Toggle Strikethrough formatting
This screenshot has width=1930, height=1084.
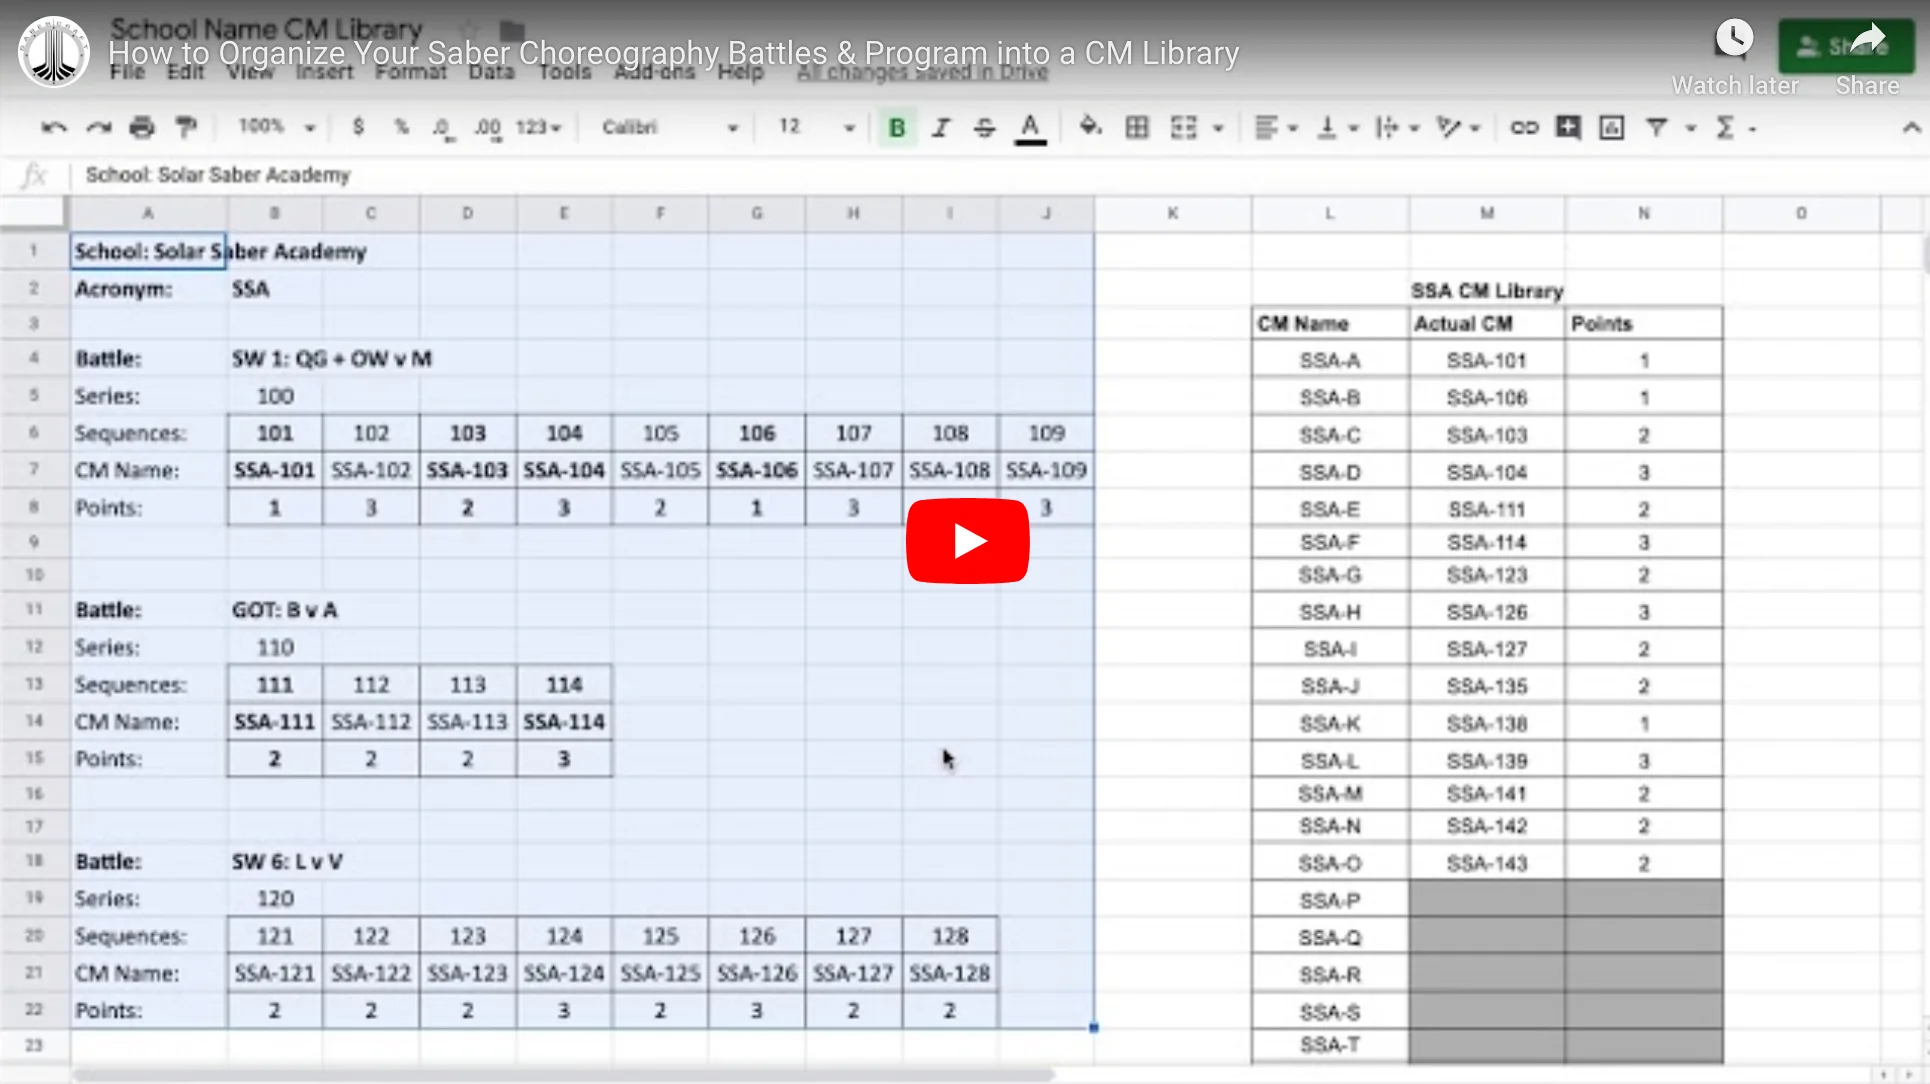tap(985, 128)
